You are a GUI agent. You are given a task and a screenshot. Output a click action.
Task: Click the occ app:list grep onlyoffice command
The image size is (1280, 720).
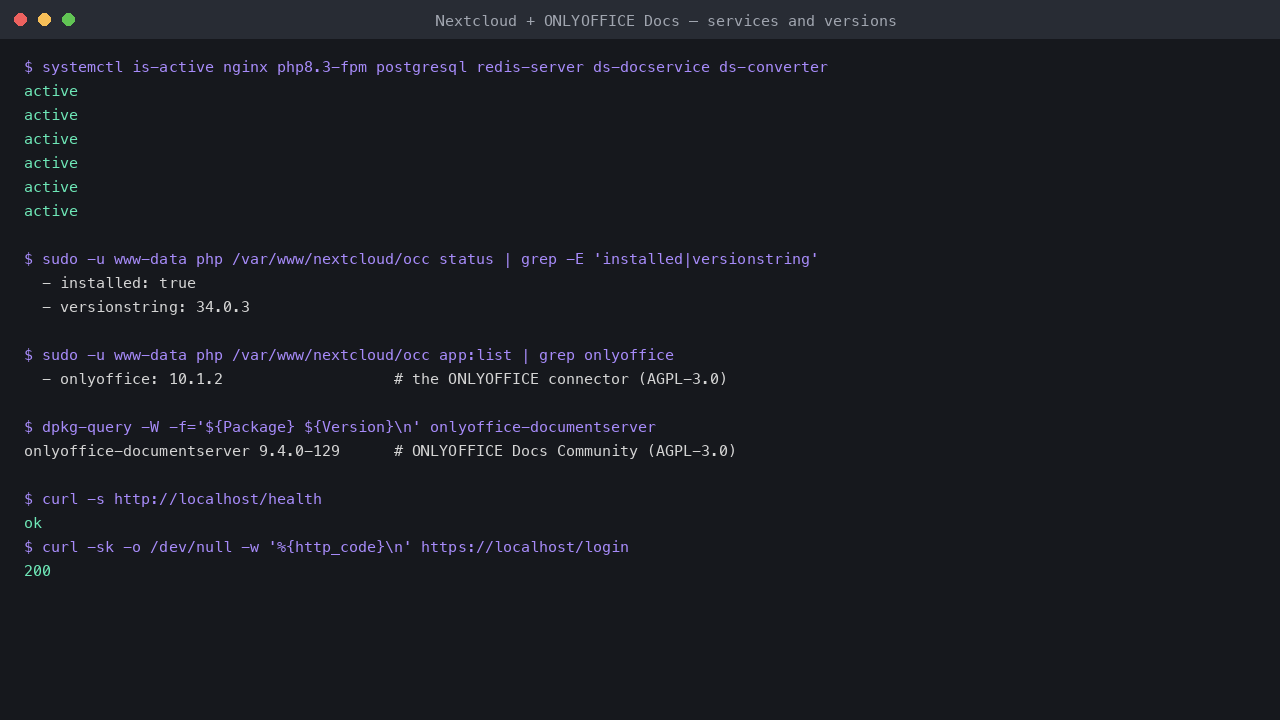click(349, 355)
